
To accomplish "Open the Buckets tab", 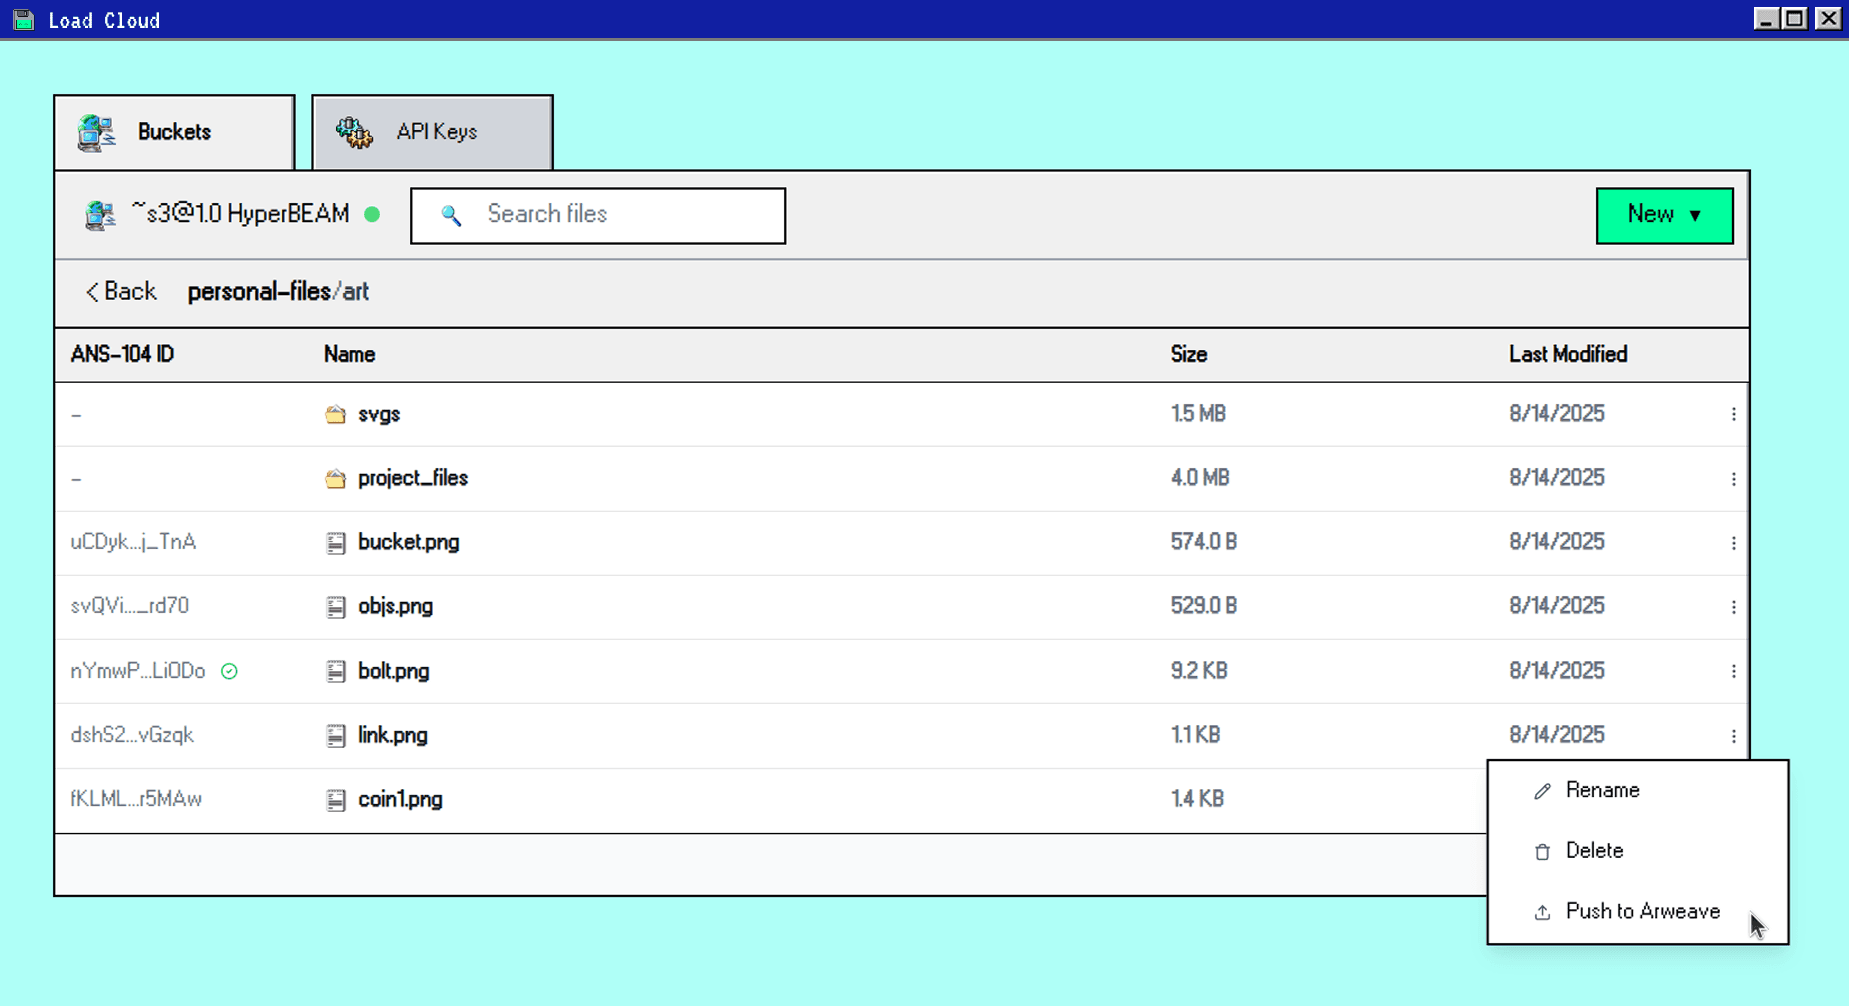I will point(174,132).
